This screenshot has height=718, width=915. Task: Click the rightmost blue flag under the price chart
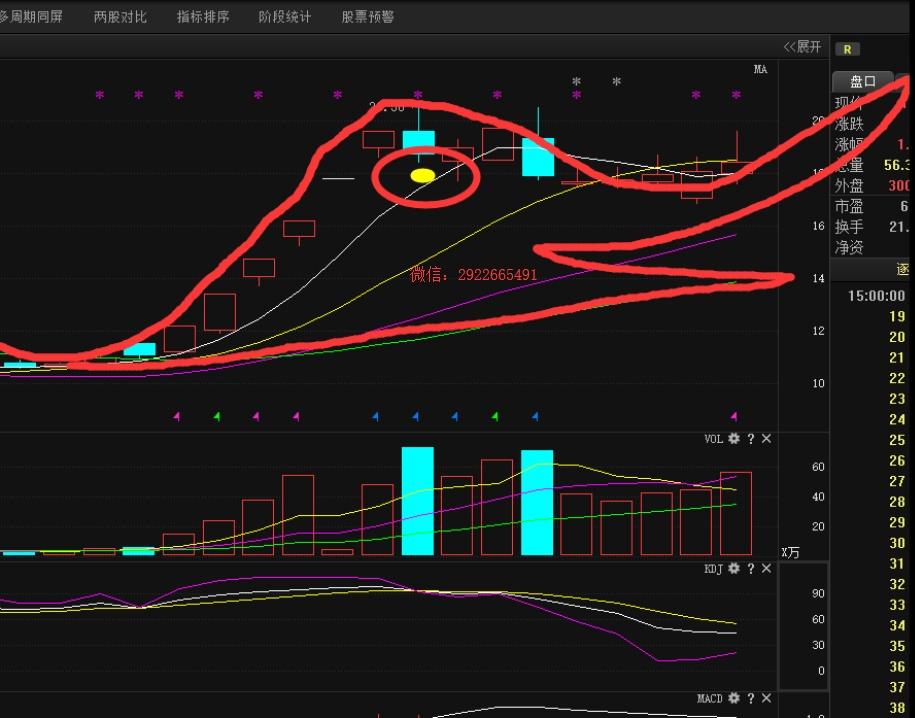pos(535,416)
